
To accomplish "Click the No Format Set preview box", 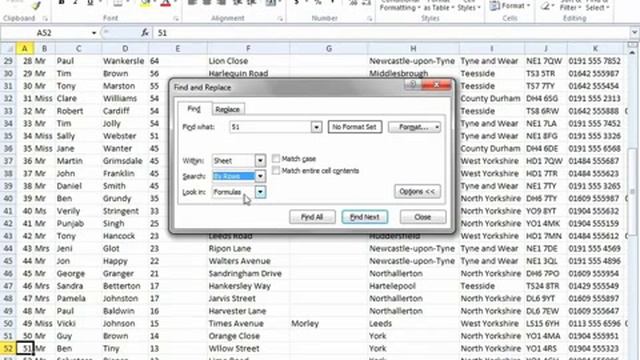I will coord(354,127).
